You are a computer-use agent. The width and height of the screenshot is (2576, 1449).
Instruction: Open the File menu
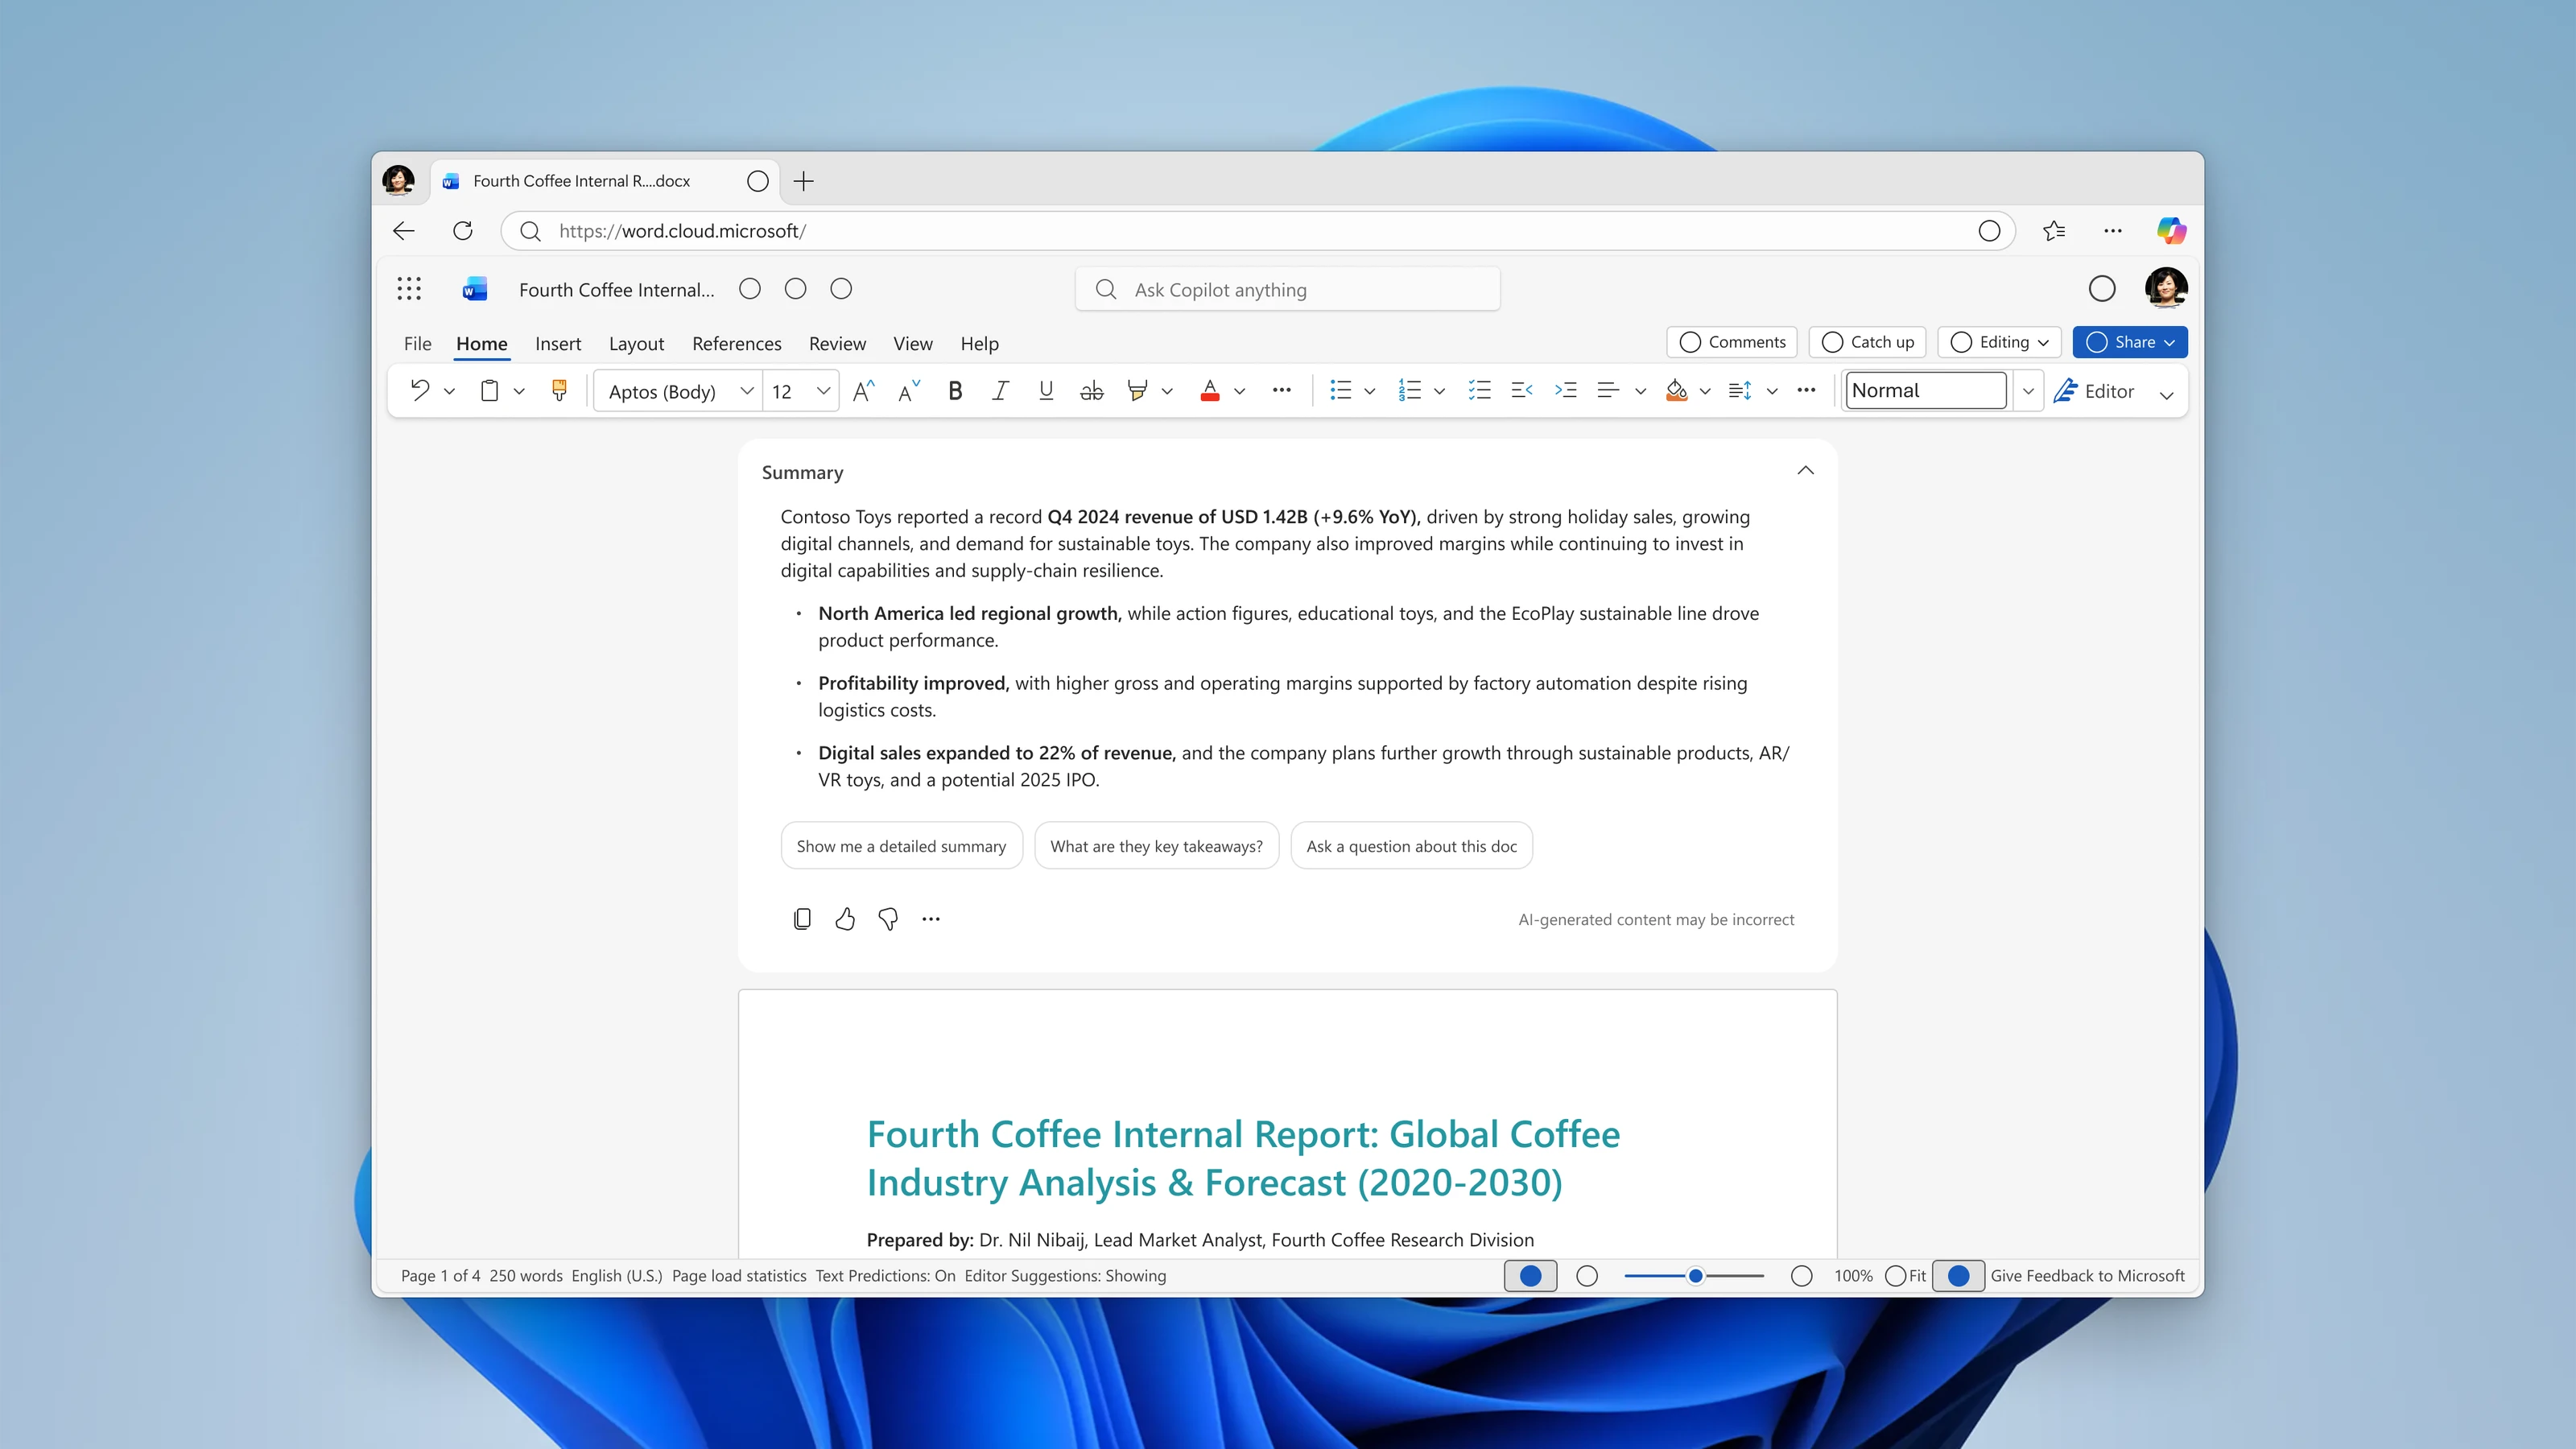[417, 343]
